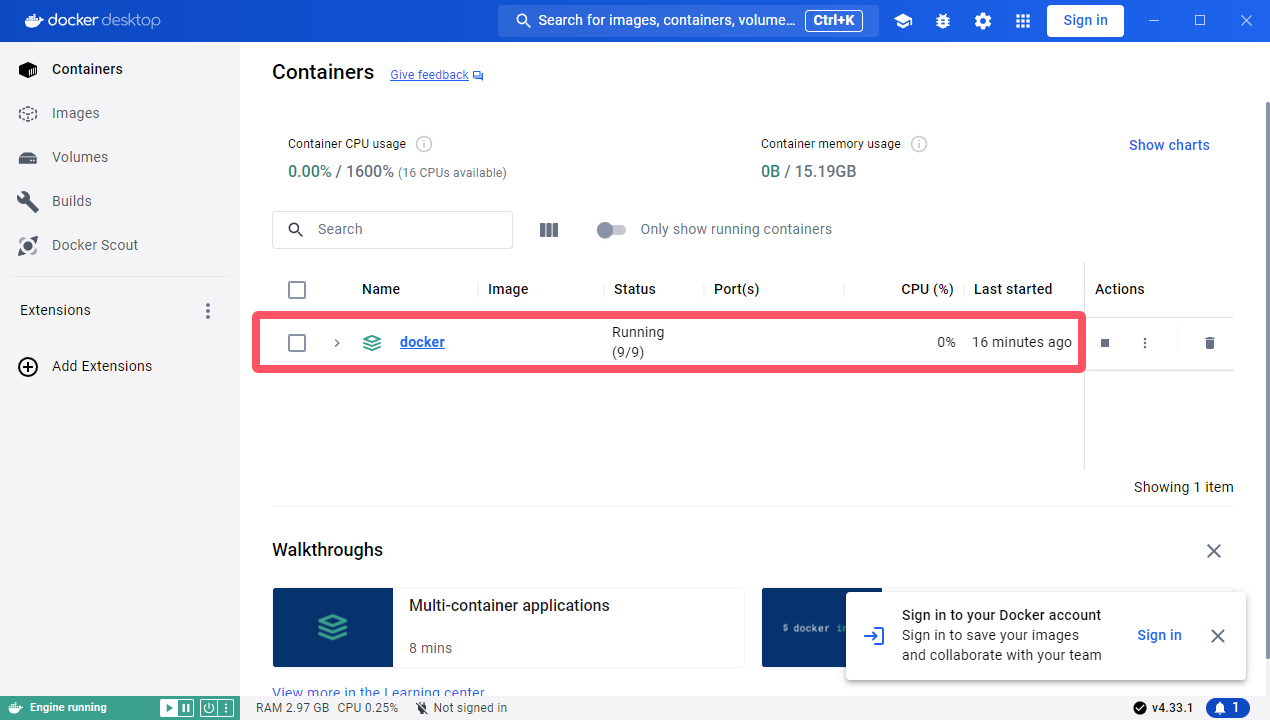Click View more in the Learning center

click(378, 692)
